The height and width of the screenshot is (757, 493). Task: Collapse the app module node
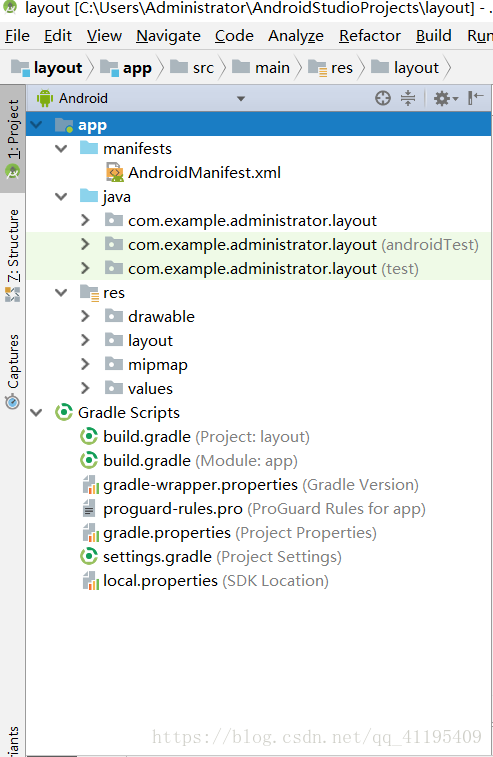36,125
